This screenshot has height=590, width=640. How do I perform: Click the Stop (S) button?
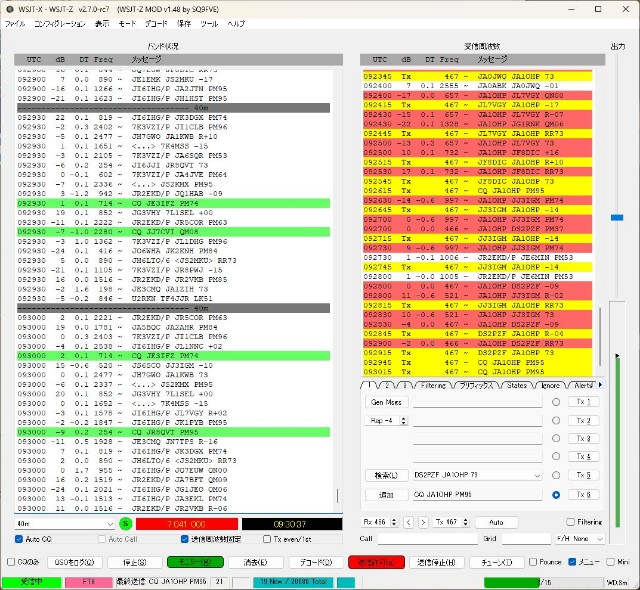134,562
